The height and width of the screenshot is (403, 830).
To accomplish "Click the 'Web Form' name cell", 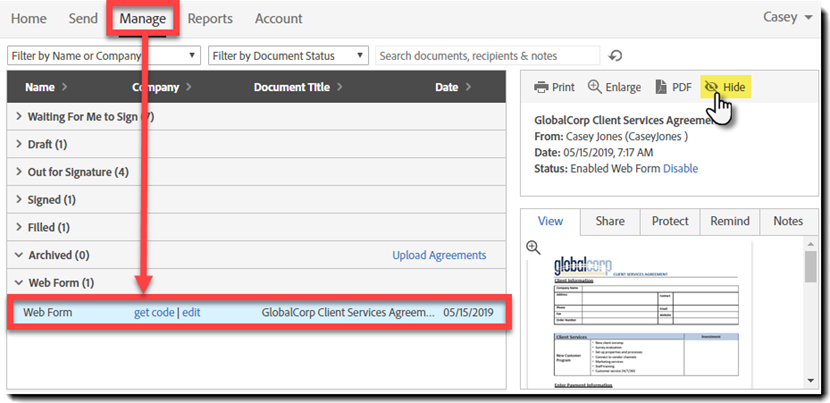I will click(48, 312).
